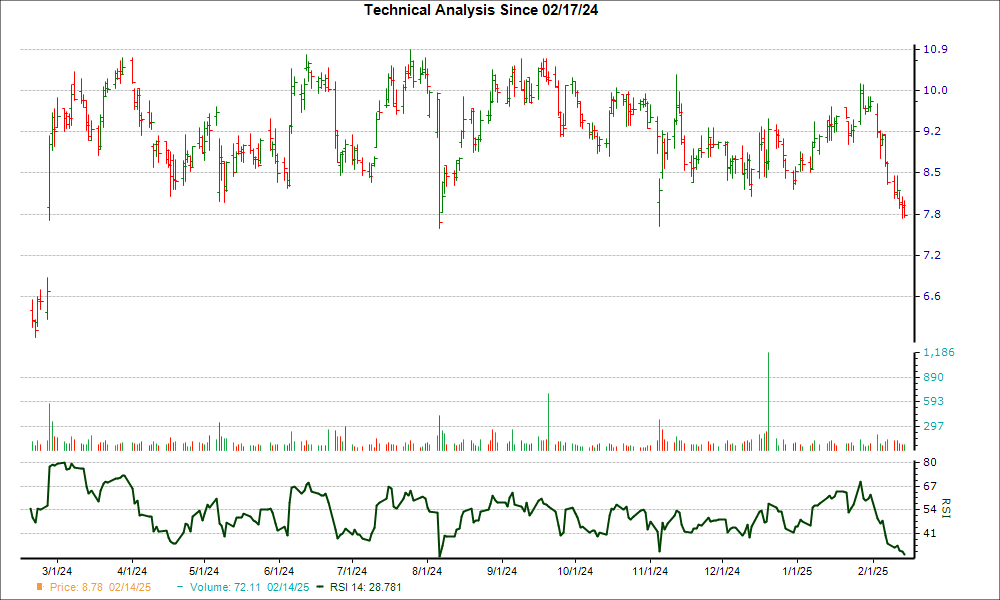Click the vertical 'RSI' axis title
The image size is (1000, 600).
click(945, 508)
